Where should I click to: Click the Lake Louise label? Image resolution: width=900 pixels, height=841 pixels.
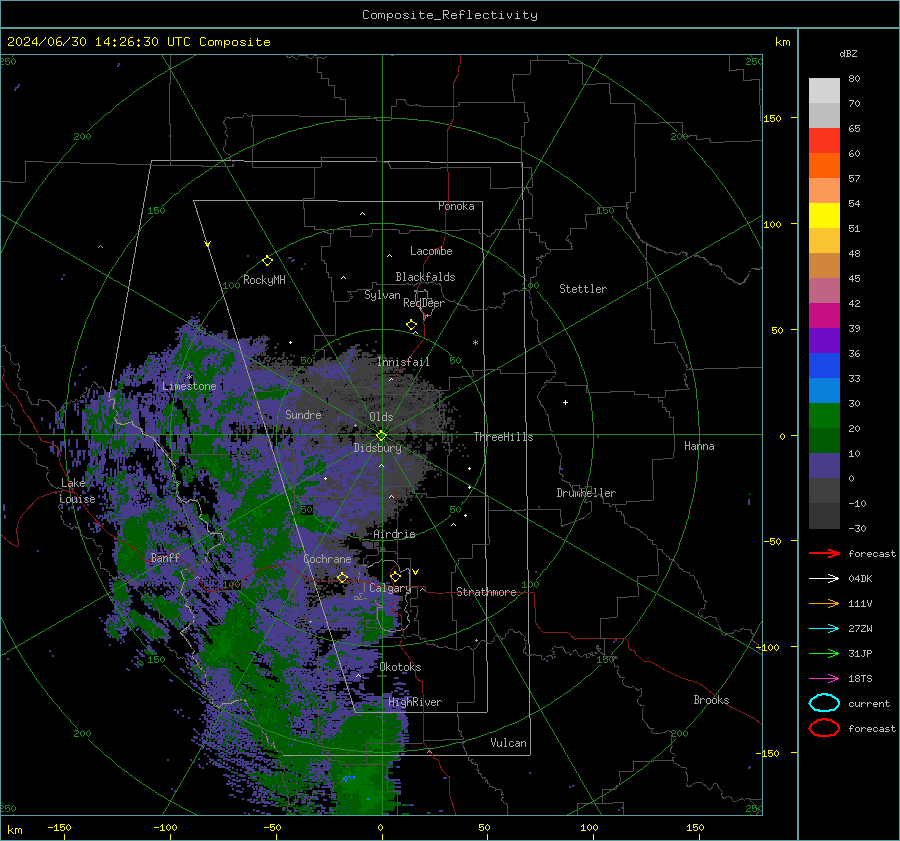(x=77, y=491)
